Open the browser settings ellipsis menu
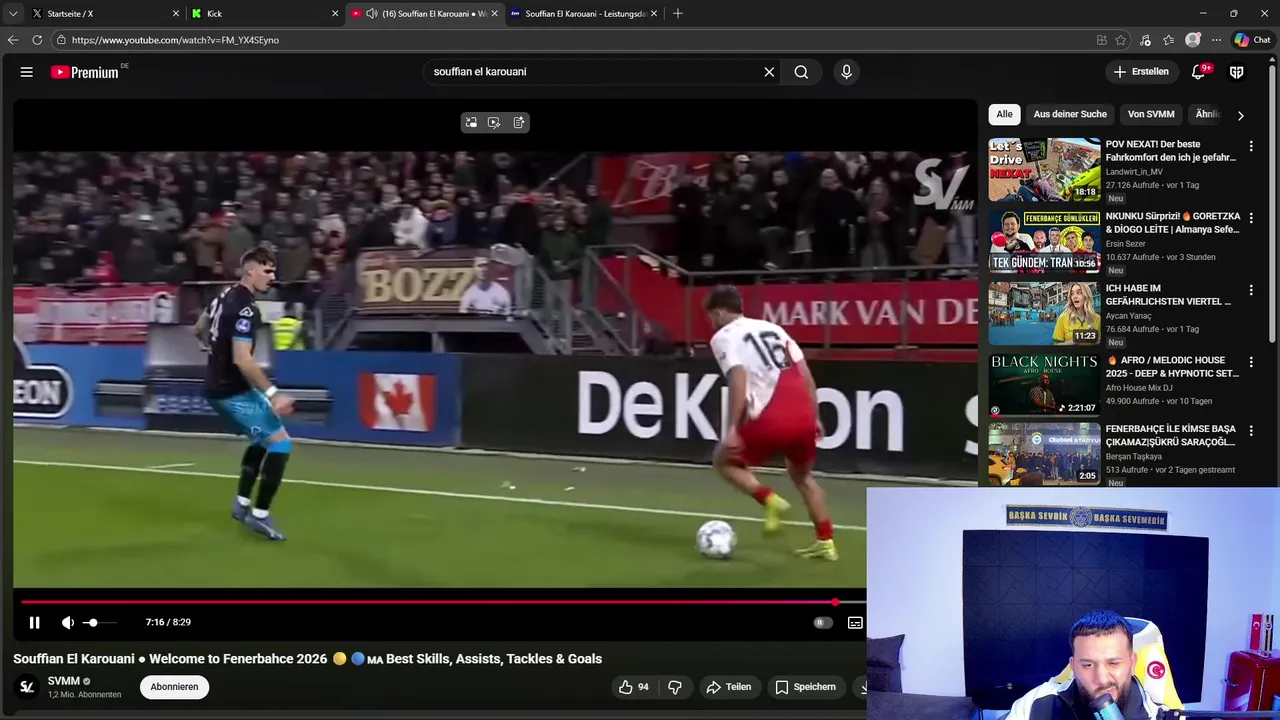Viewport: 1280px width, 720px height. (x=1216, y=40)
